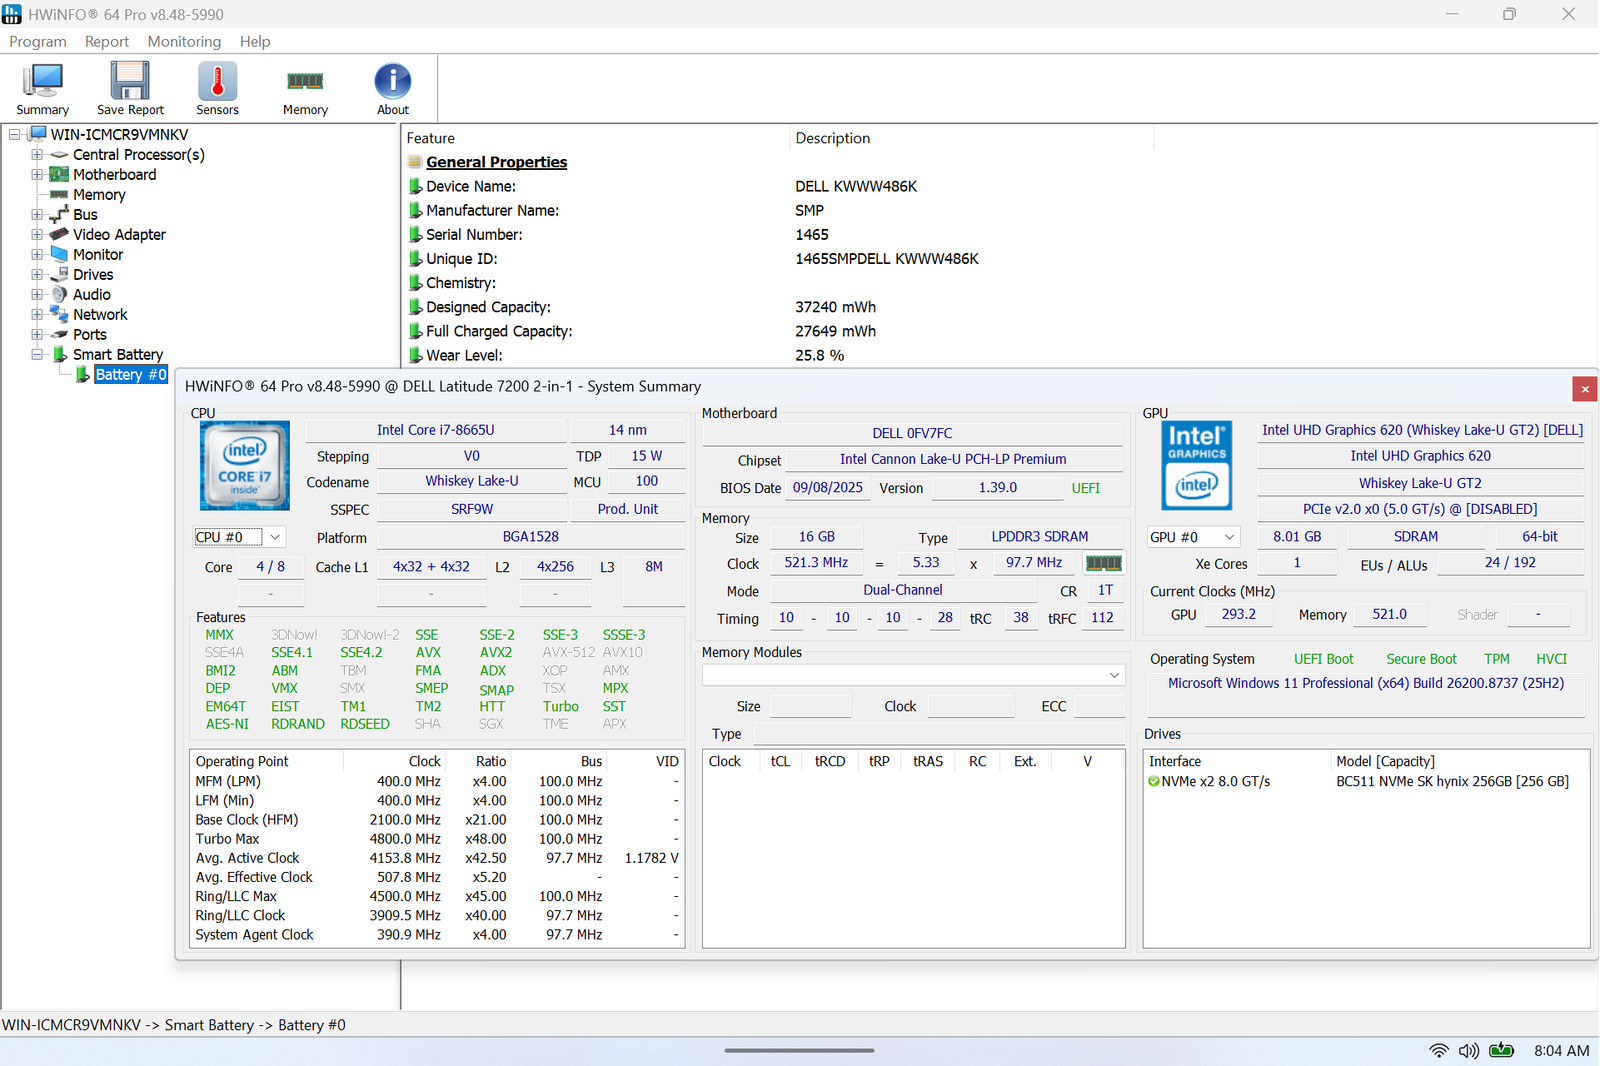Click the General Properties folder icon
Image resolution: width=1600 pixels, height=1066 pixels.
[415, 162]
